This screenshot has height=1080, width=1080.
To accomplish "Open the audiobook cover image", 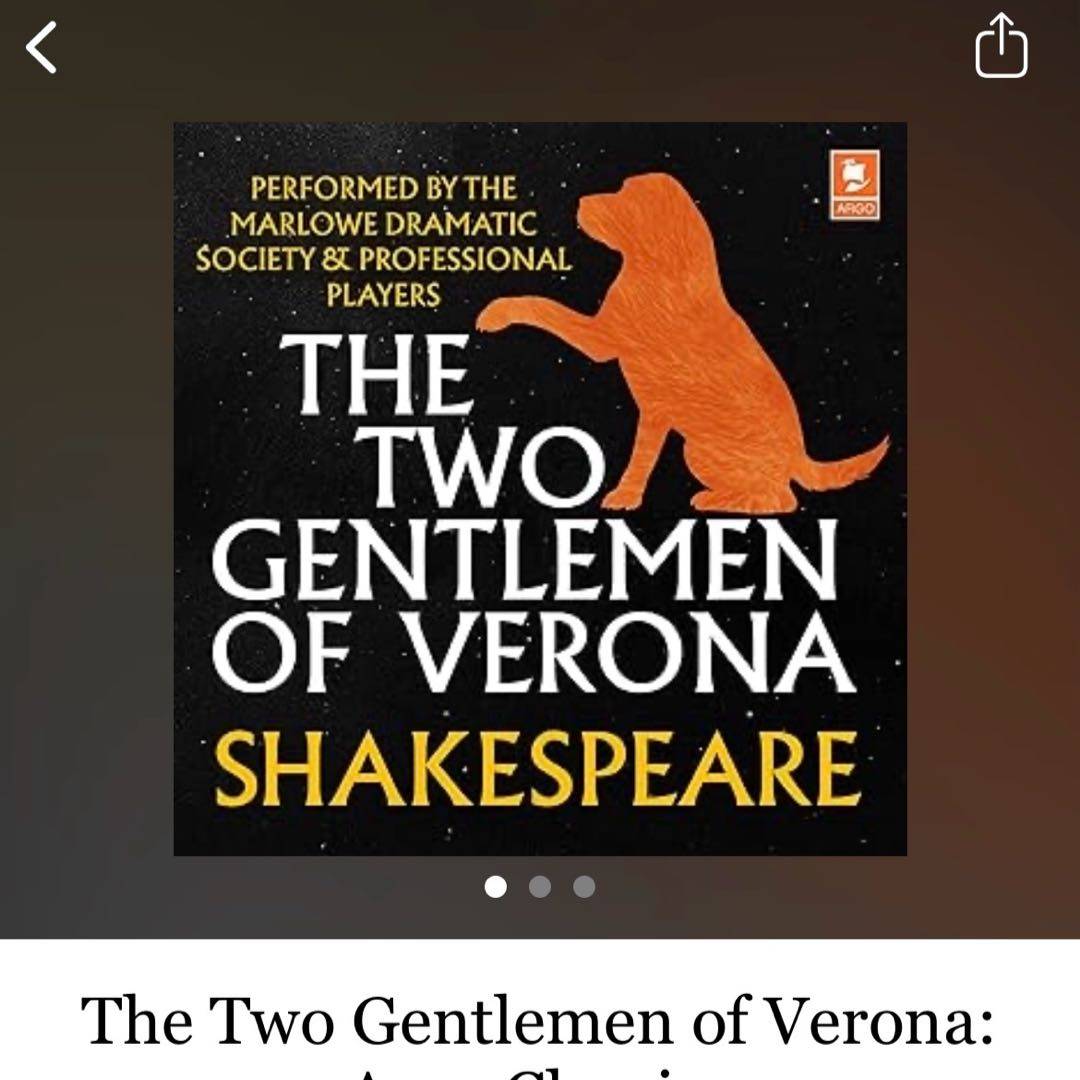I will (540, 489).
